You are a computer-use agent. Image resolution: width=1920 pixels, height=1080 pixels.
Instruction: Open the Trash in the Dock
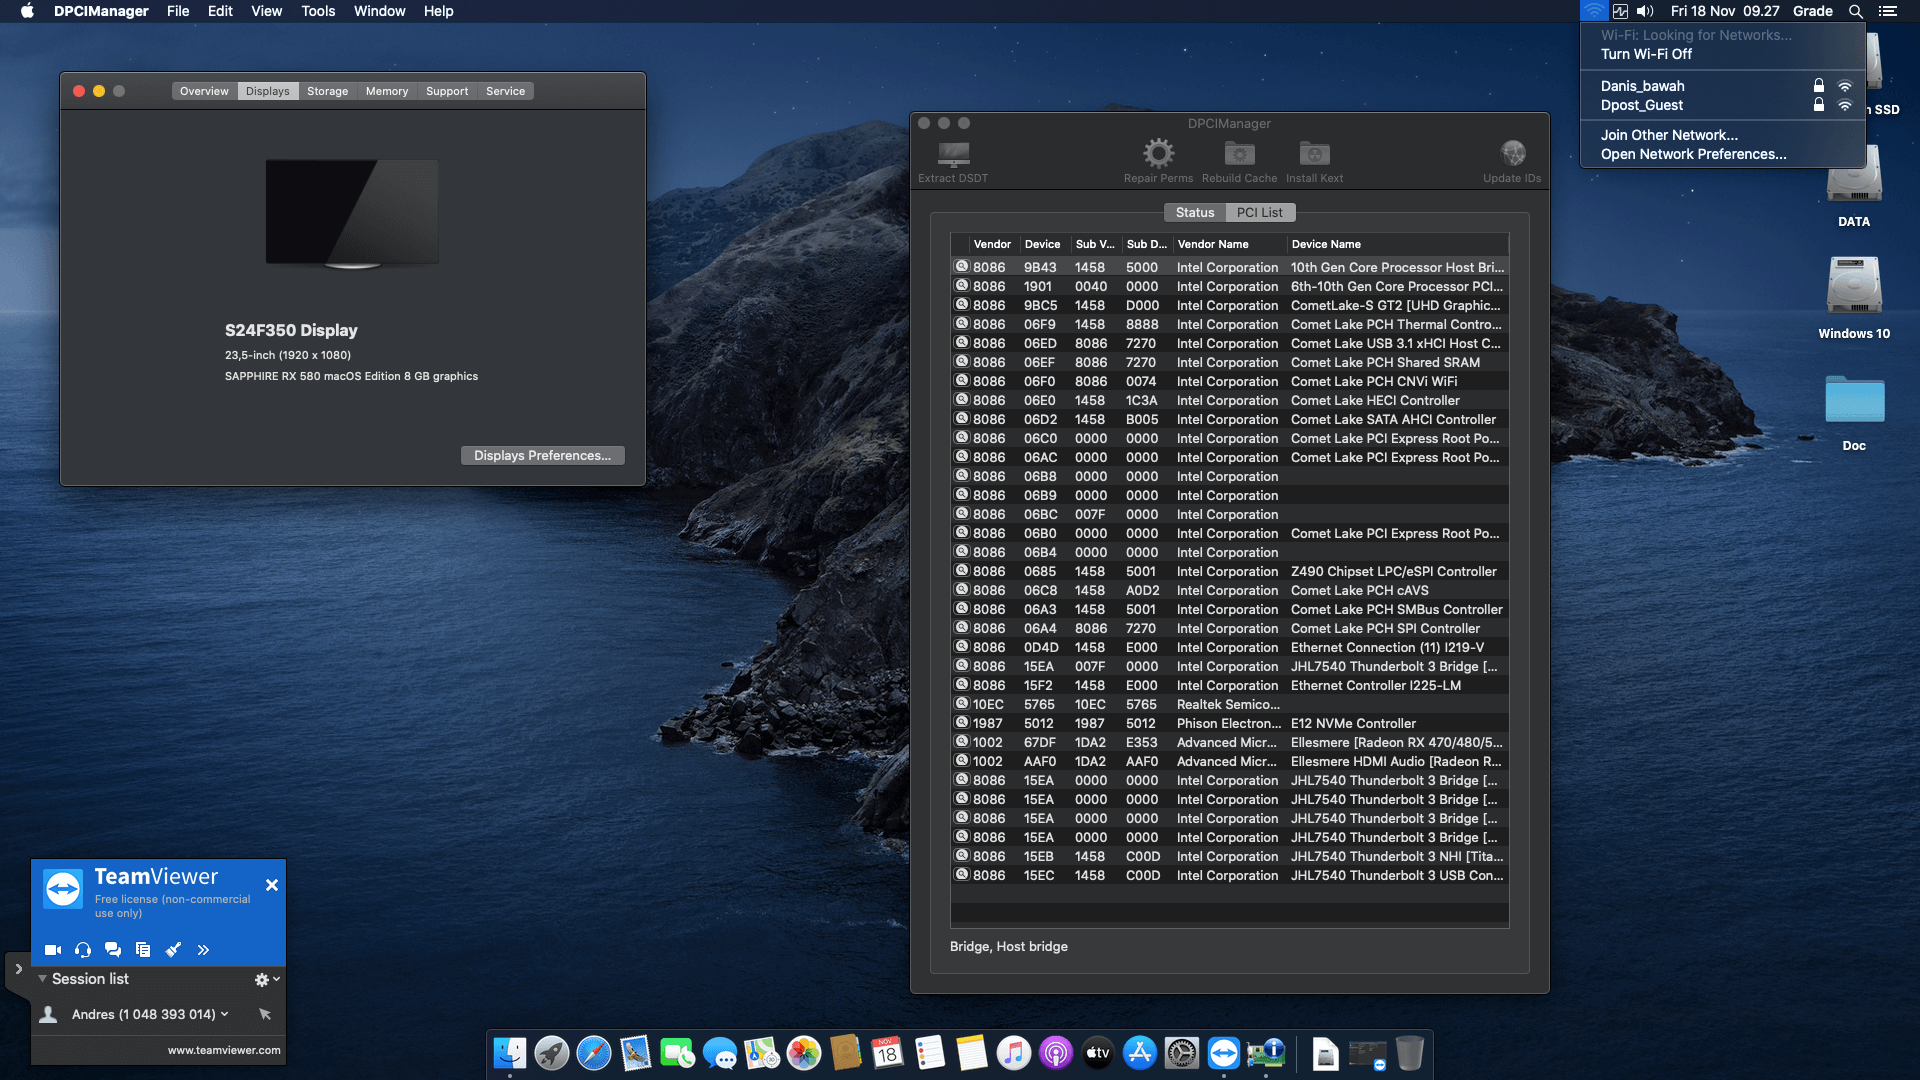[x=1410, y=1053]
